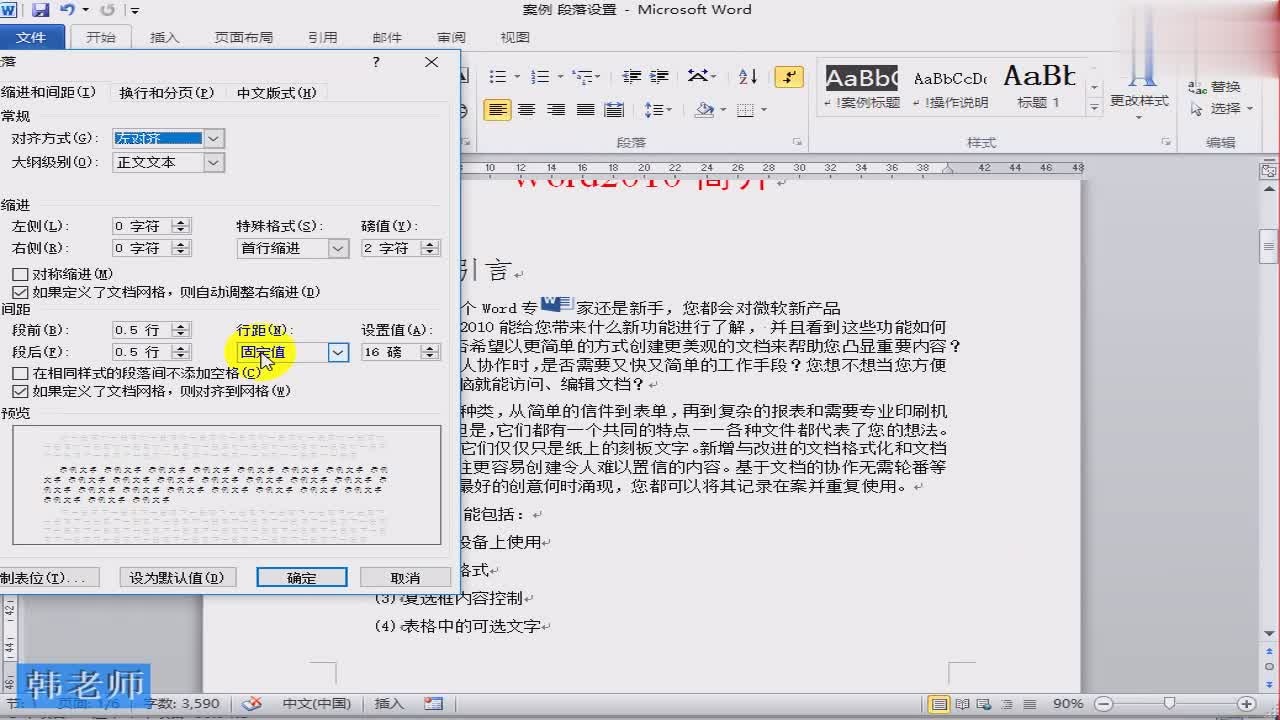Open the 视图 View ribbon tab
This screenshot has width=1280, height=720.
coord(514,37)
